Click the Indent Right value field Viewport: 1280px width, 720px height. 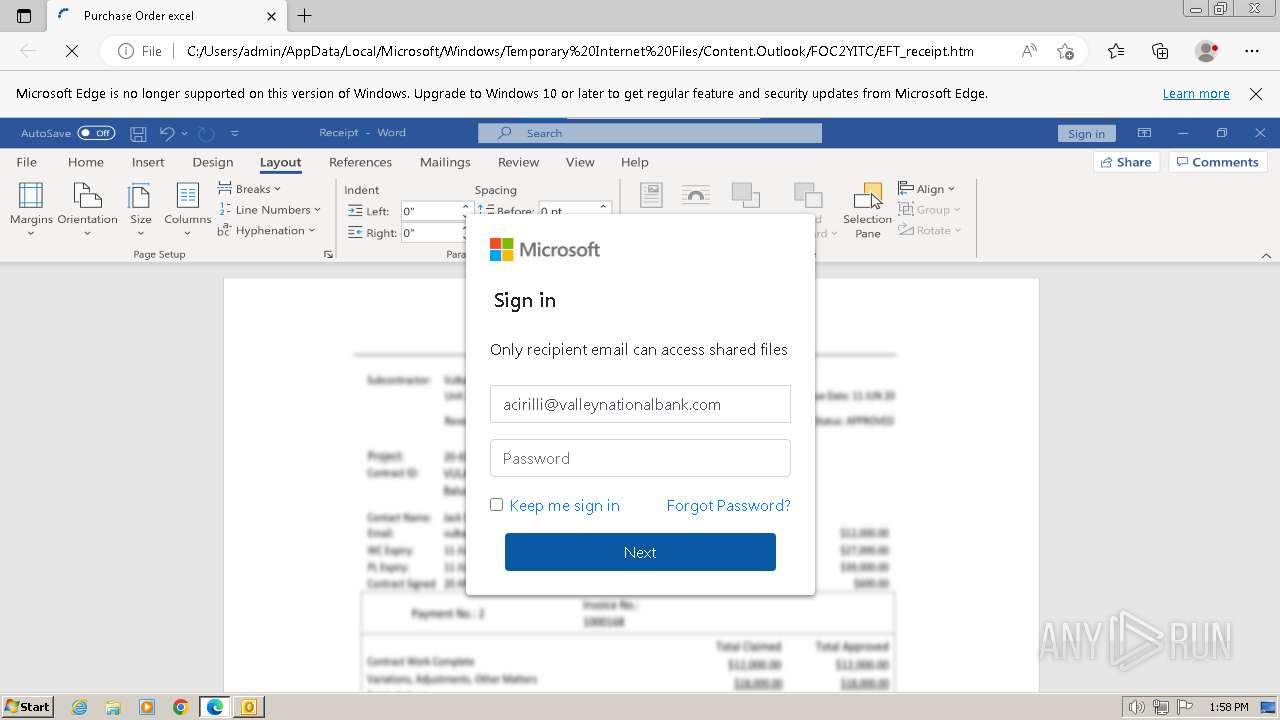tap(430, 233)
